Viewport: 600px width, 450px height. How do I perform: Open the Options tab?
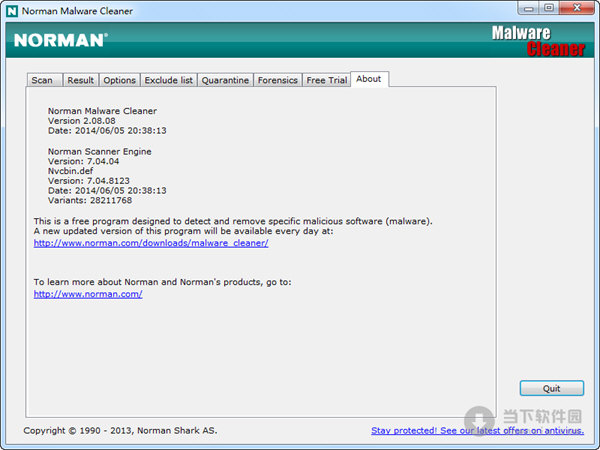point(119,80)
